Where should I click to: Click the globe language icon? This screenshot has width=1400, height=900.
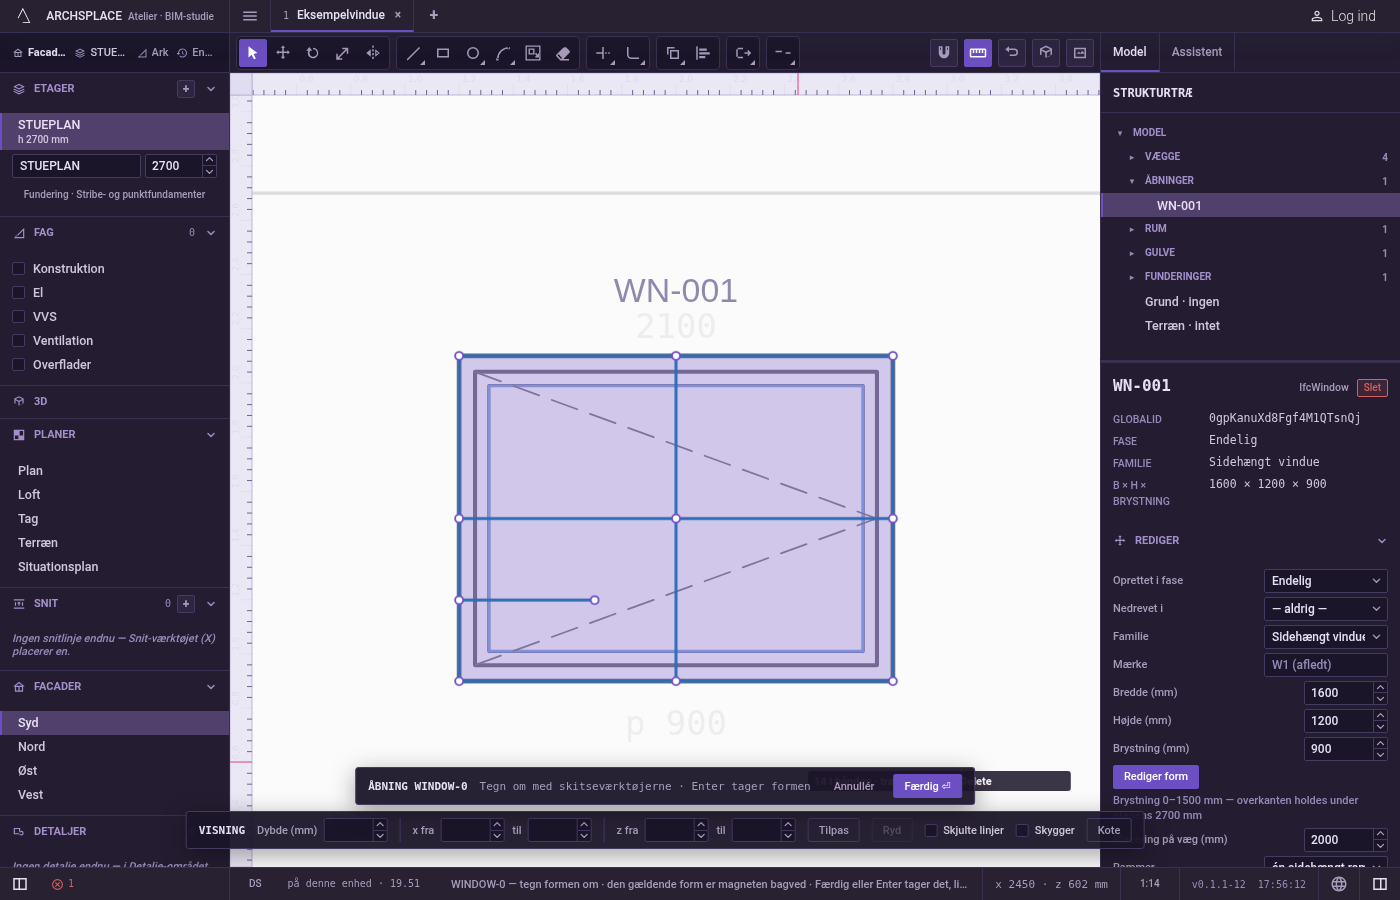(x=1339, y=884)
